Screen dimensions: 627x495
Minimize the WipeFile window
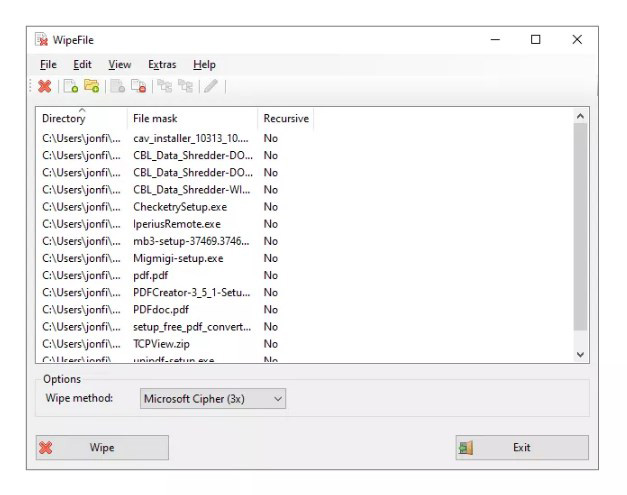click(x=495, y=40)
